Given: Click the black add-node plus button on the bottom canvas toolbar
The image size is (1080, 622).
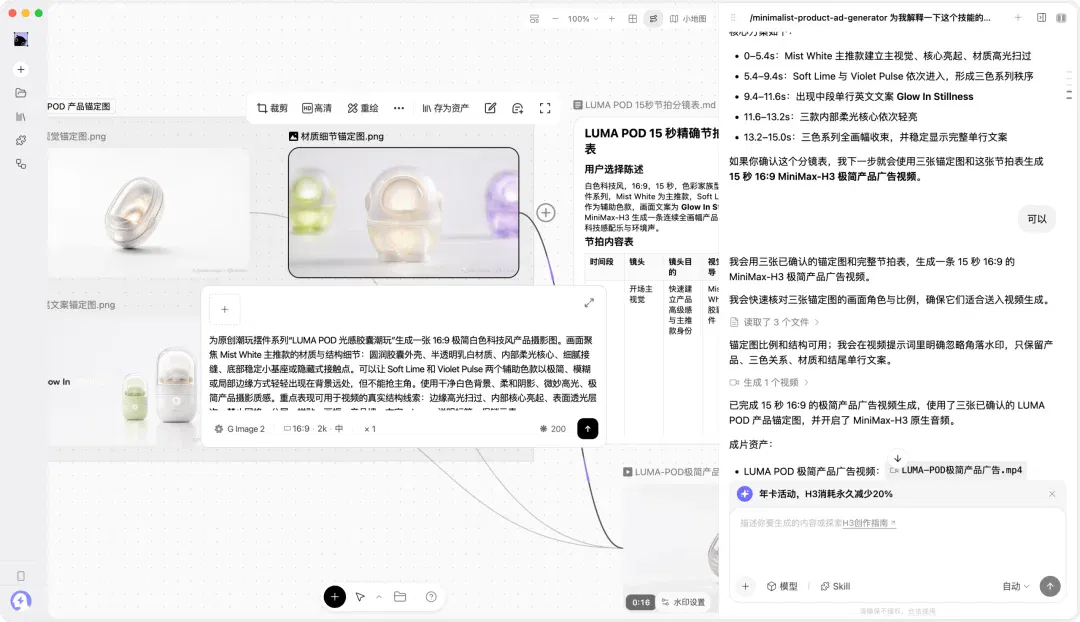Looking at the screenshot, I should coord(335,597).
